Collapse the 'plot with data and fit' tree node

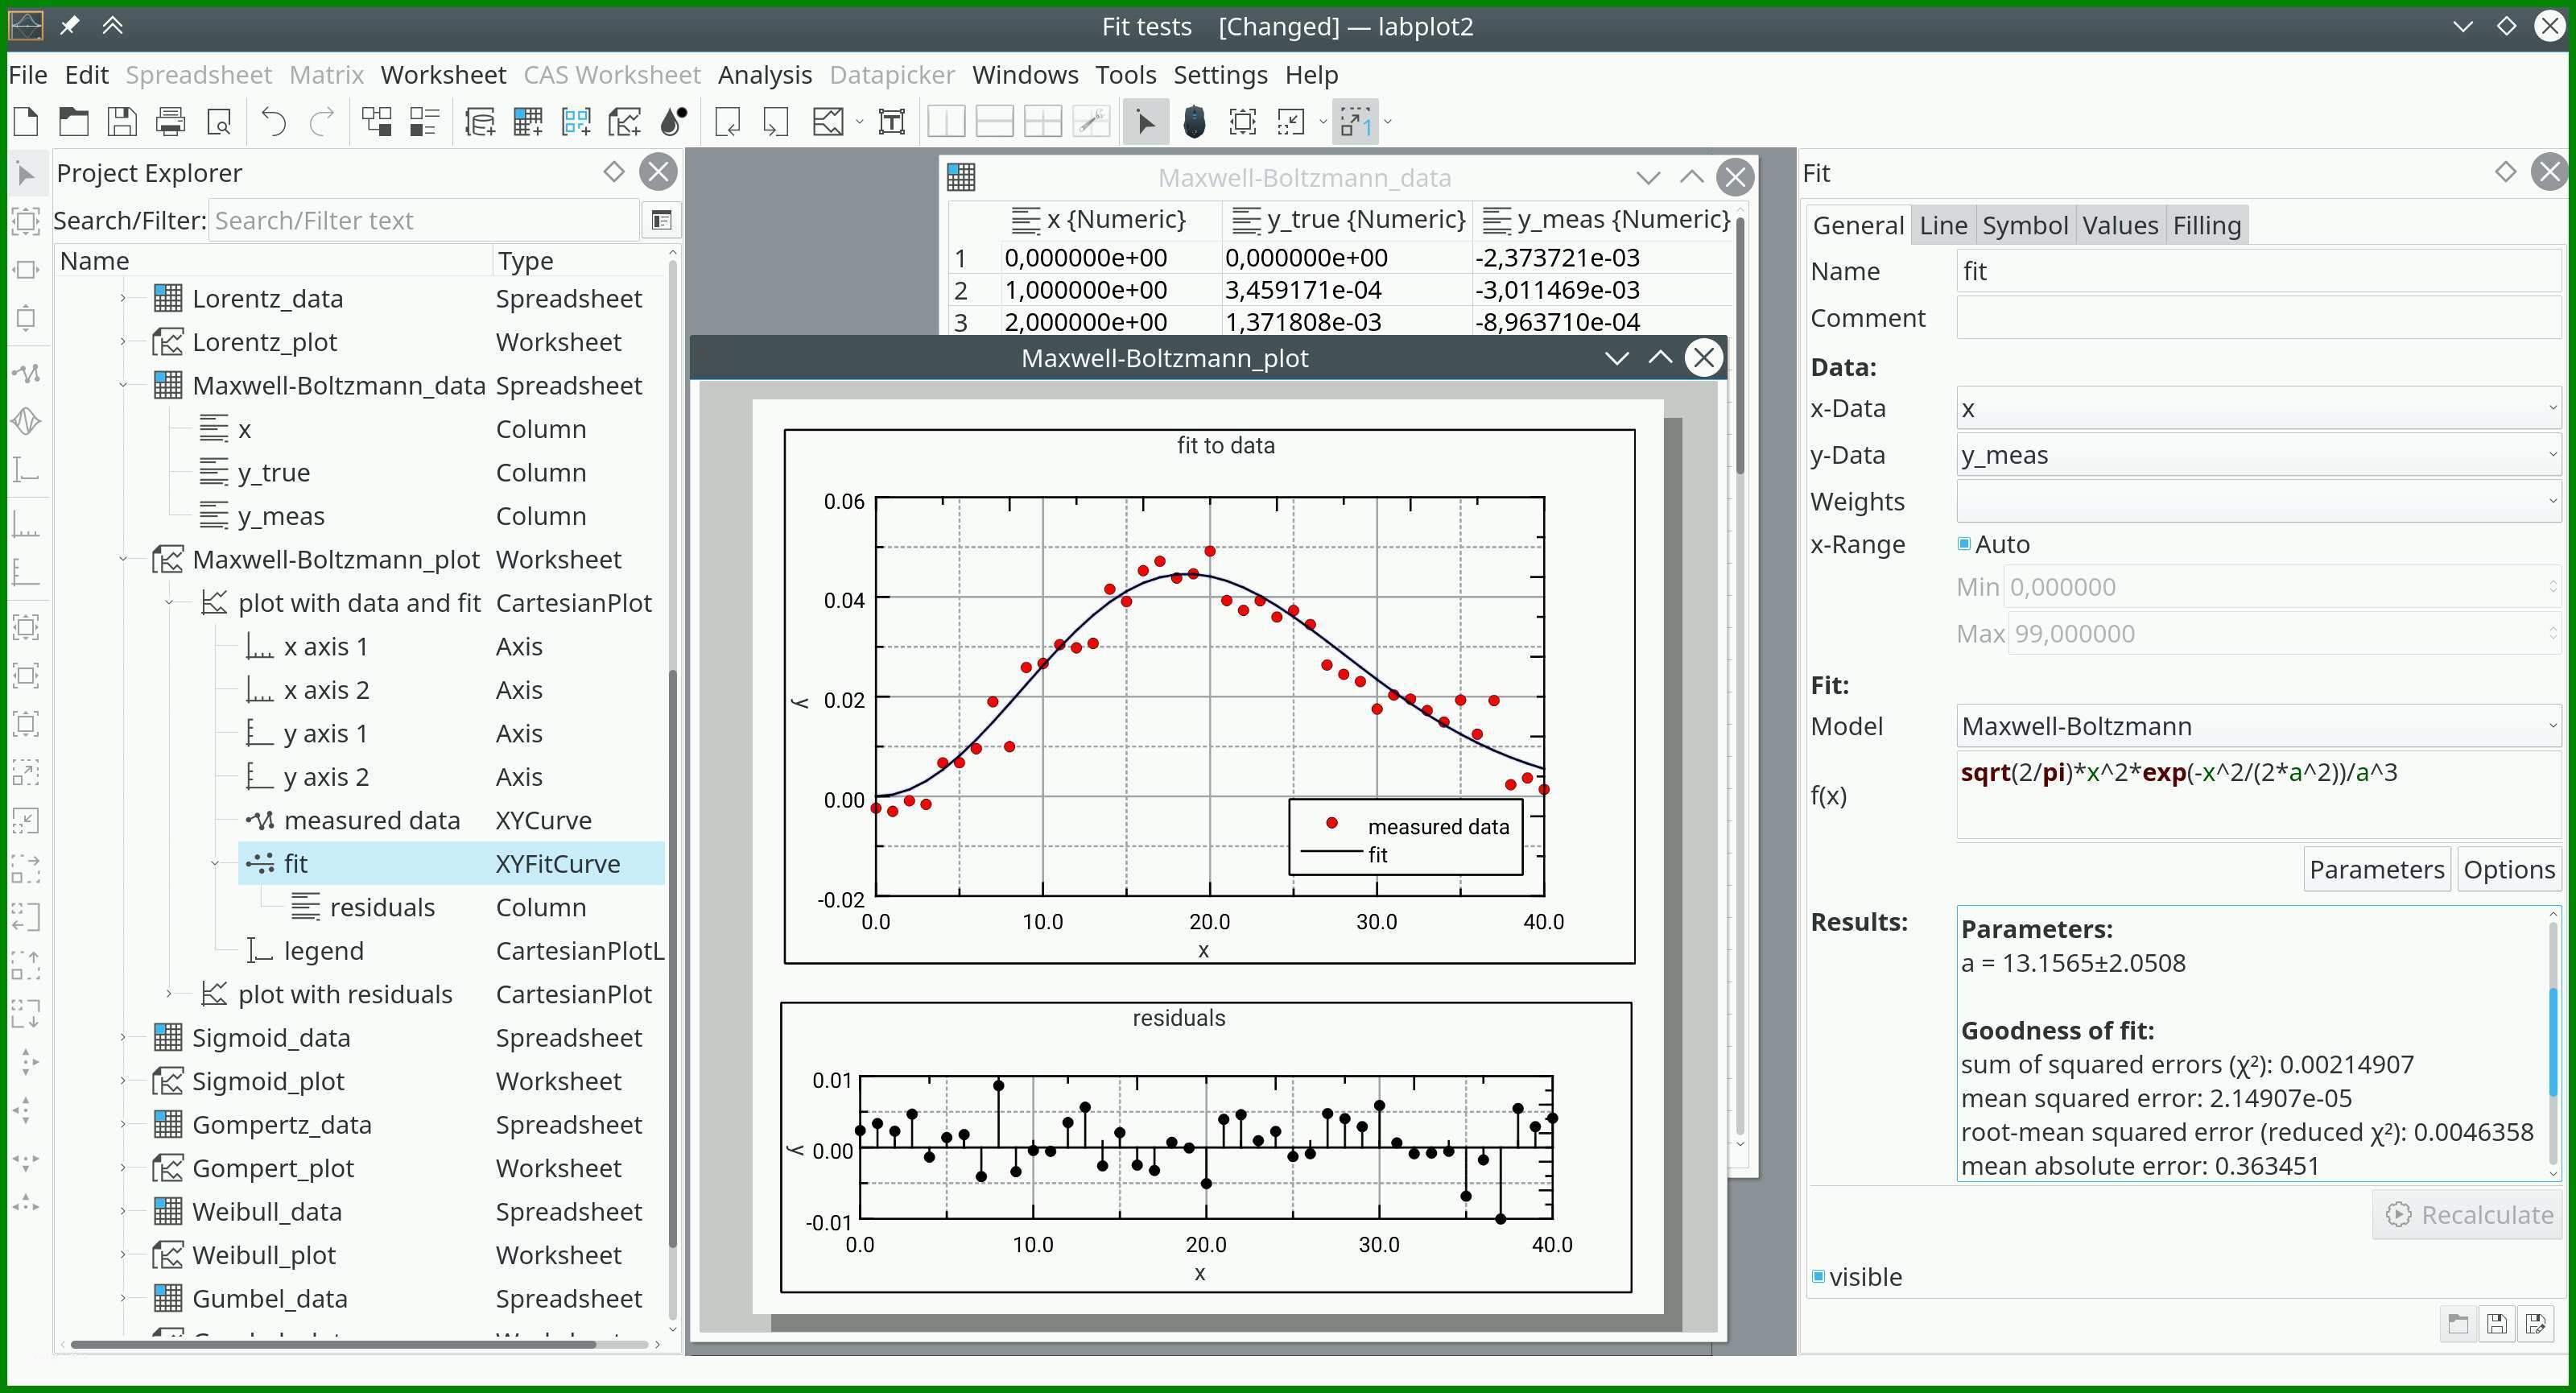coord(169,602)
